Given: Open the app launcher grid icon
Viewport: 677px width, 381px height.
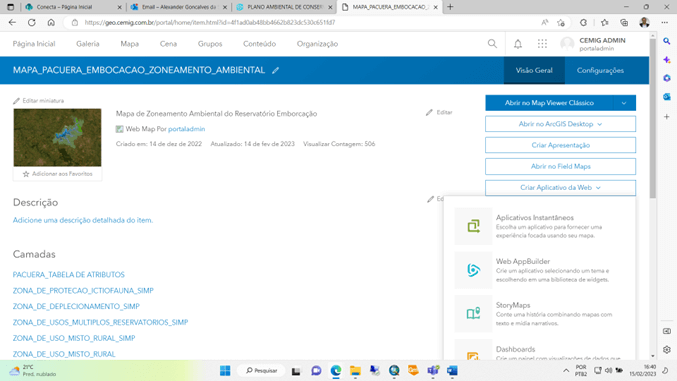Looking at the screenshot, I should tap(542, 44).
